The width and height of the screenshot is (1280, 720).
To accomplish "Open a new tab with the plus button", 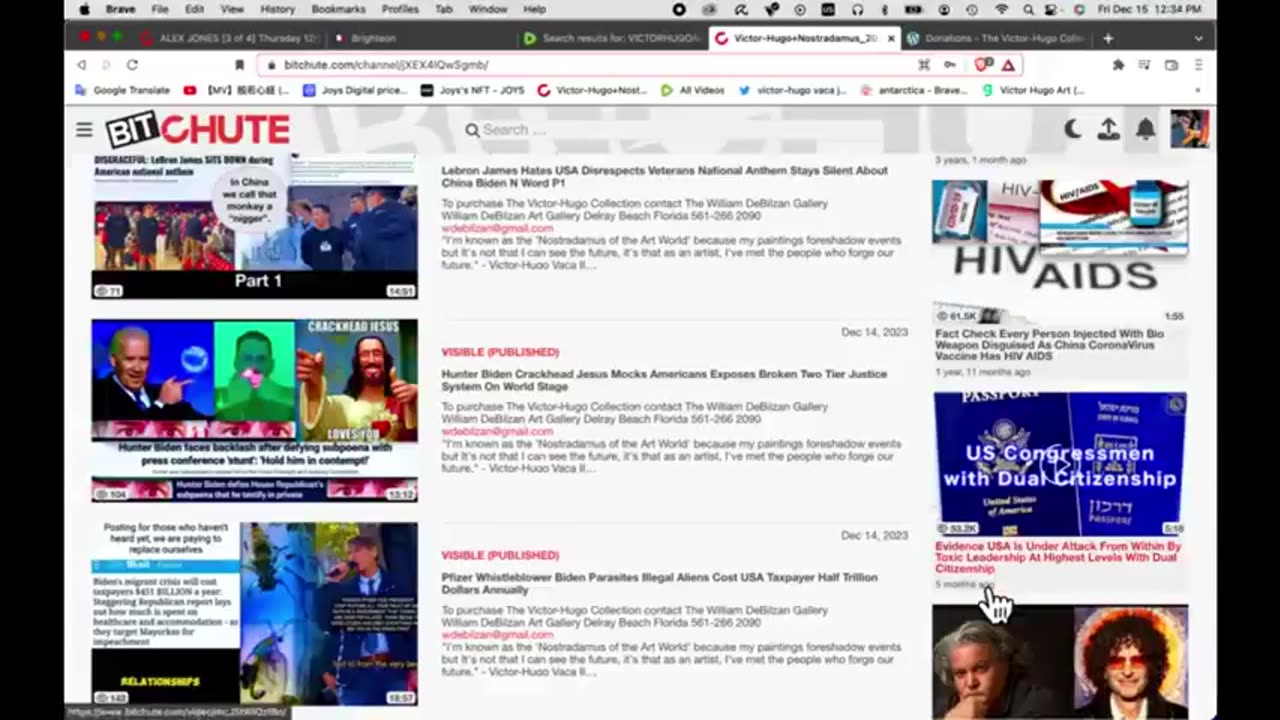I will 1107,38.
